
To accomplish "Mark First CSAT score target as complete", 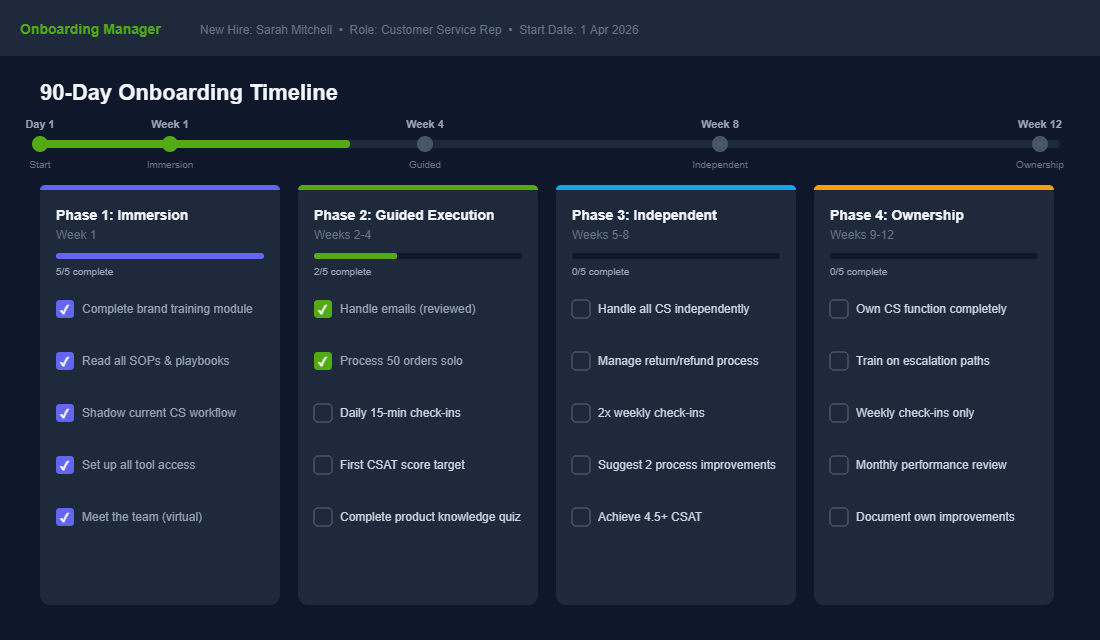I will tap(322, 465).
